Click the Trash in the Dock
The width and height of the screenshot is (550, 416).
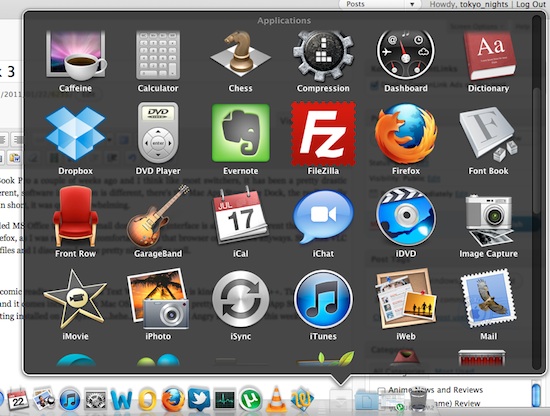coord(418,400)
